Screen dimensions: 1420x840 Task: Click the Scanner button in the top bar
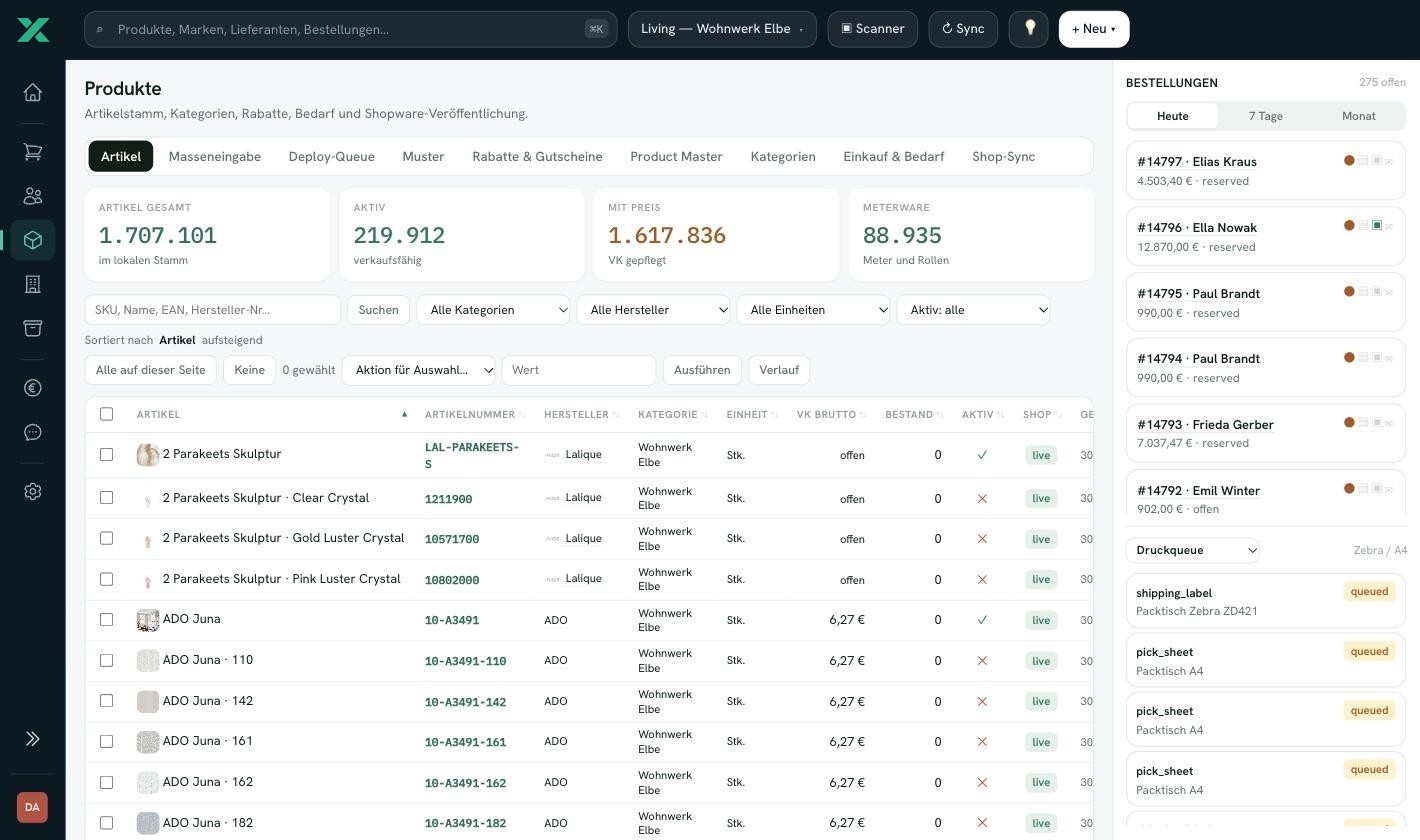(873, 29)
